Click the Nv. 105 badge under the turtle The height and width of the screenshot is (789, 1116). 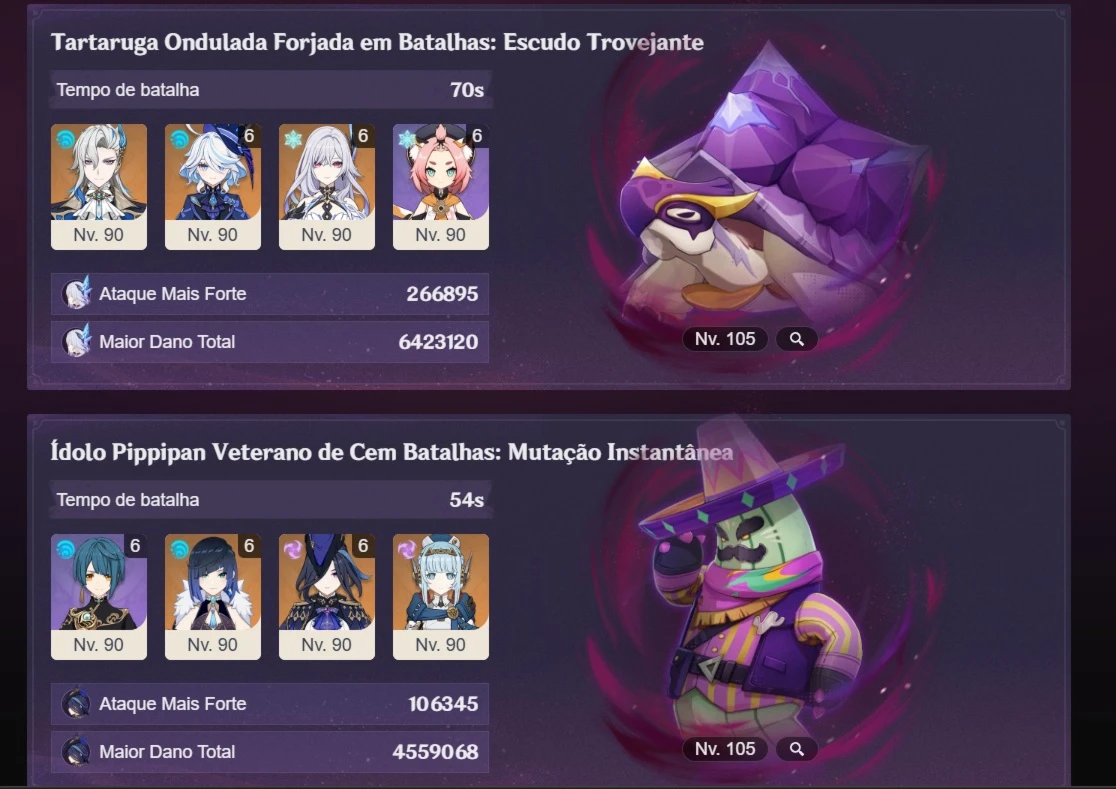[x=725, y=339]
